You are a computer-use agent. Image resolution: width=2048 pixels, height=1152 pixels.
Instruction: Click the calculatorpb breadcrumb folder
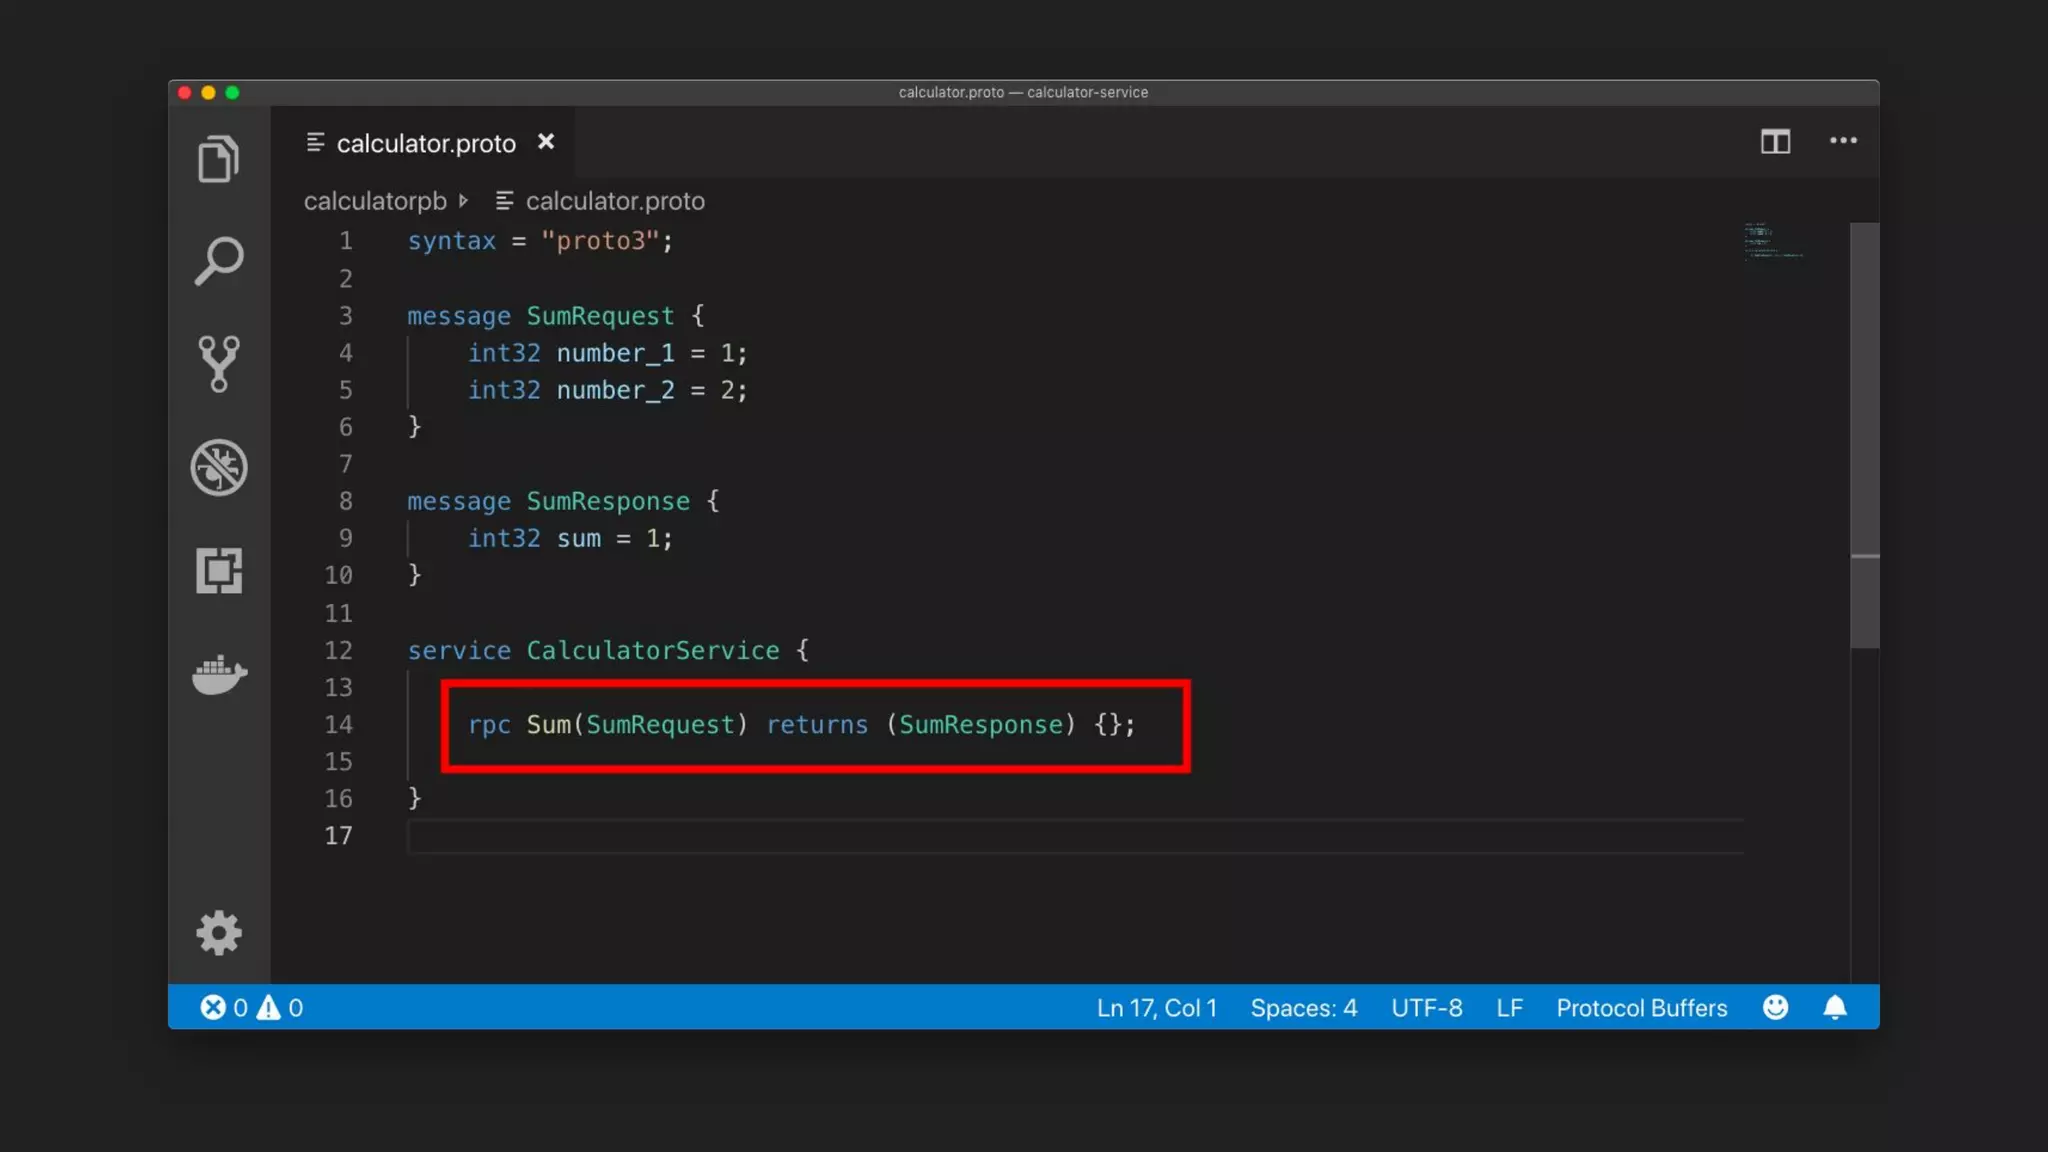tap(375, 201)
